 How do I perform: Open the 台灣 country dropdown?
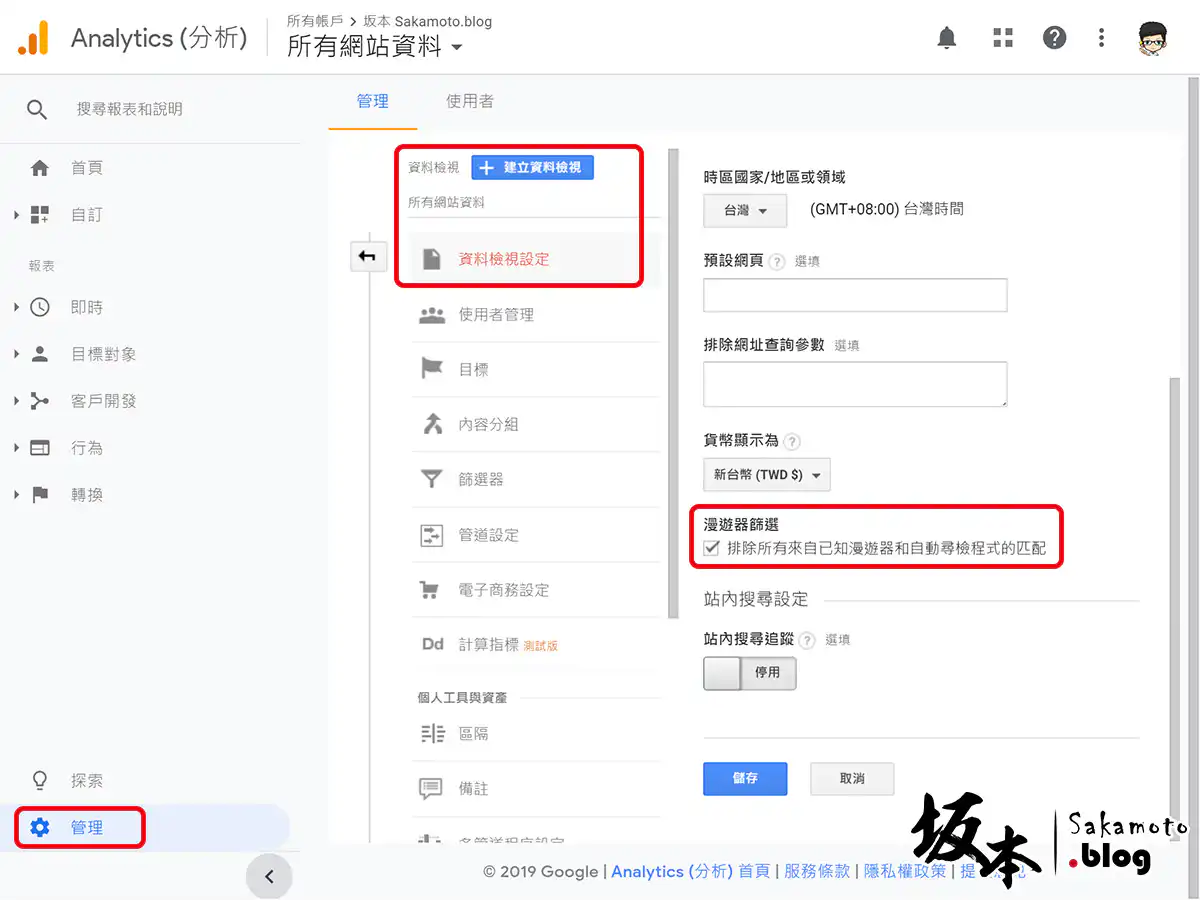click(x=744, y=210)
